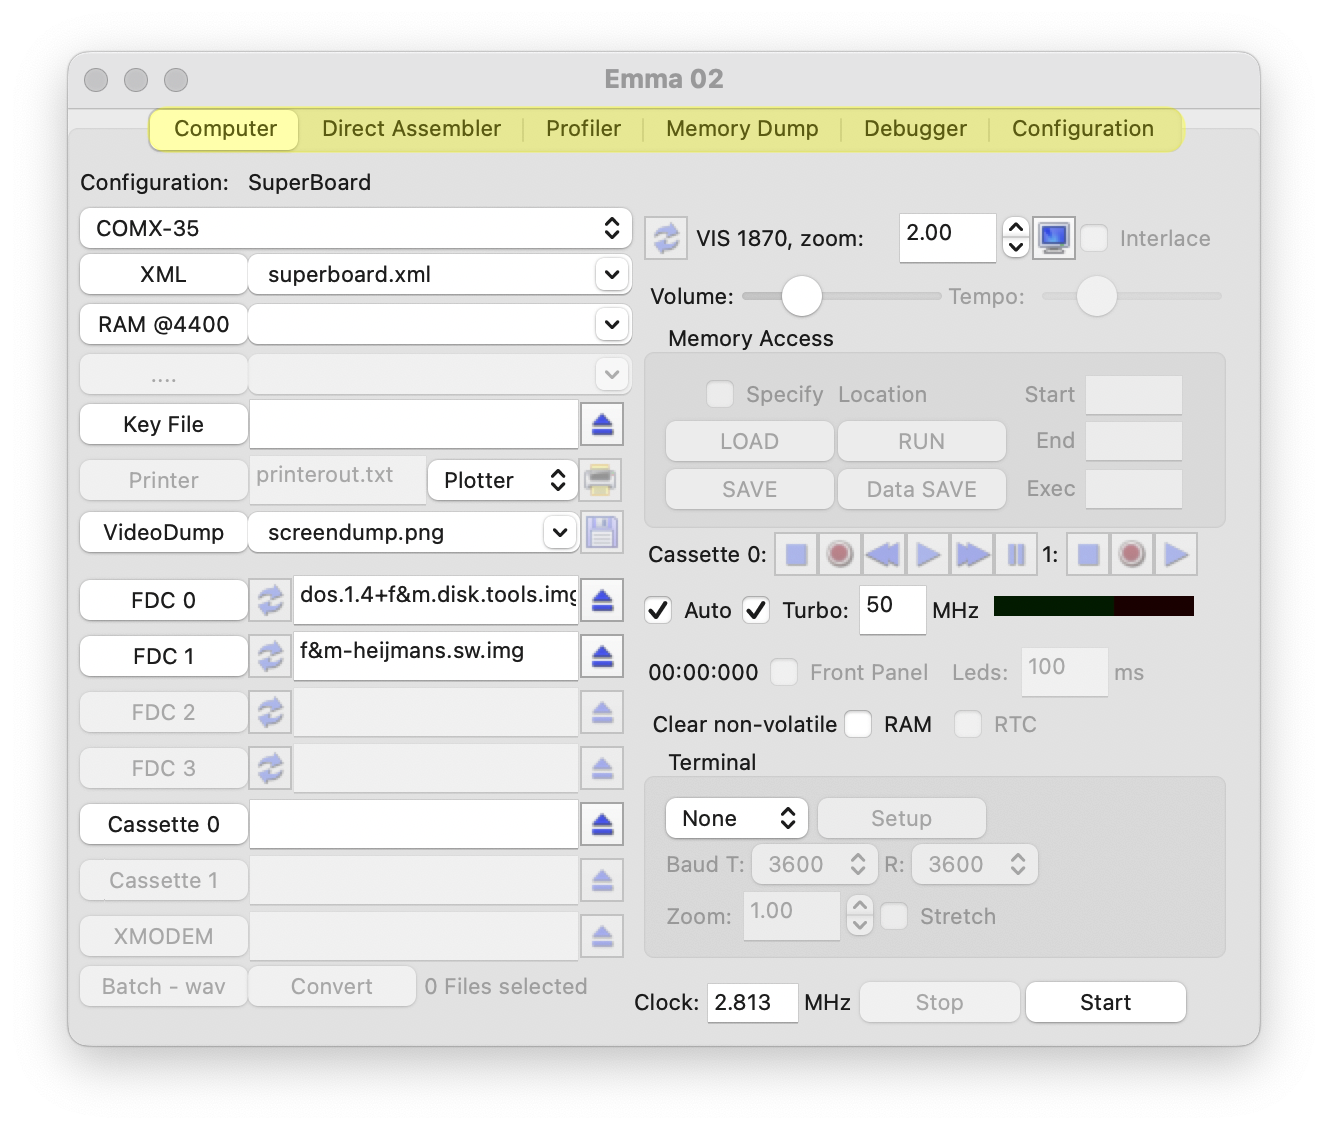1328x1130 pixels.
Task: Click the Cassette 0 button
Action: [164, 824]
